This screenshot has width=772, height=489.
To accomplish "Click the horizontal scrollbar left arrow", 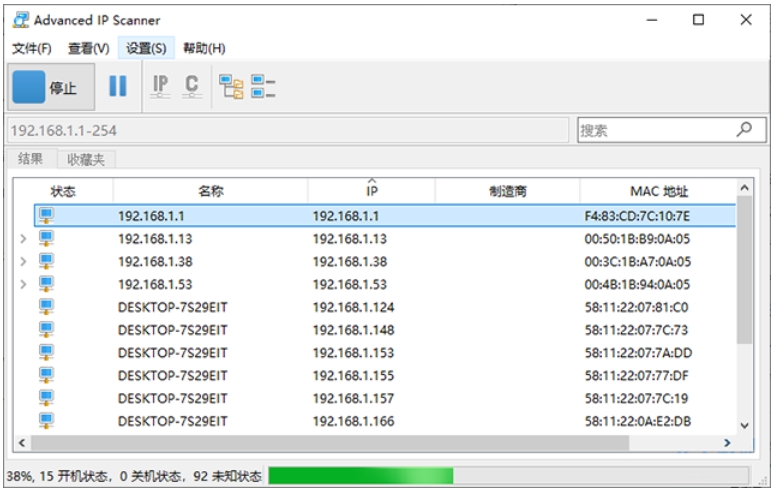I will 22,443.
